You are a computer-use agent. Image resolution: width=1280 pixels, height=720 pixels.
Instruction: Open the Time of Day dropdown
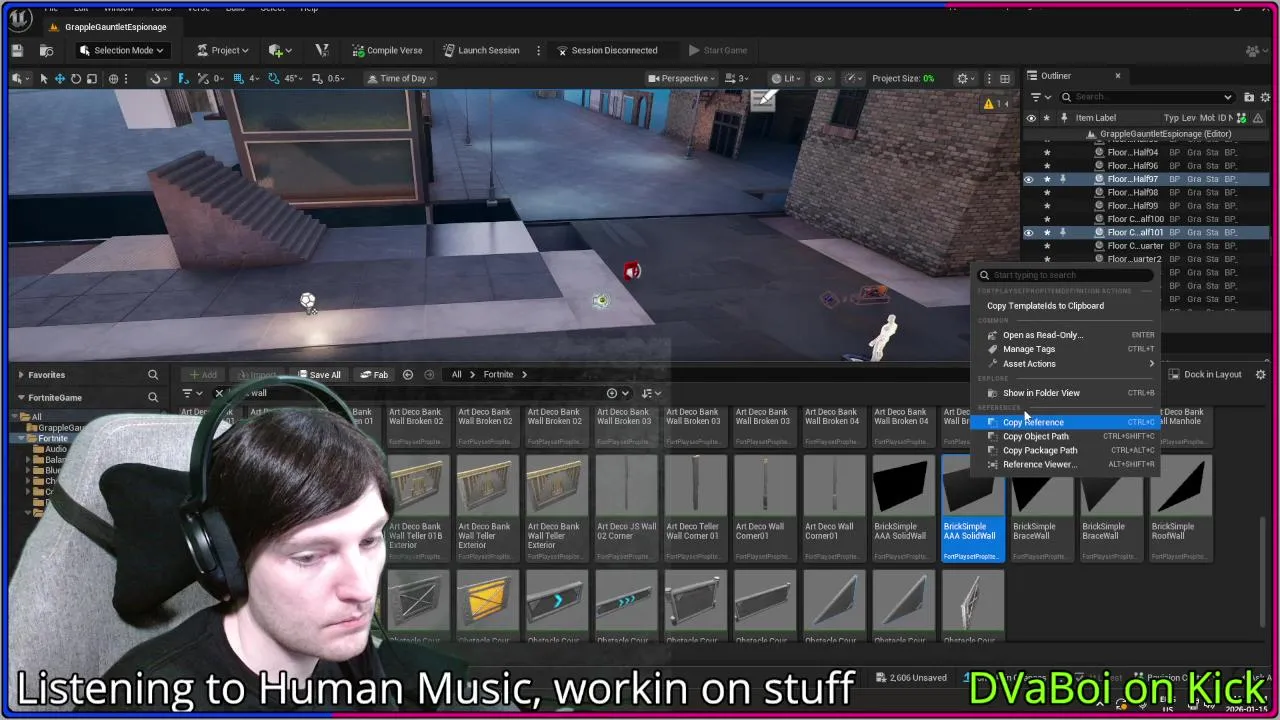point(402,78)
